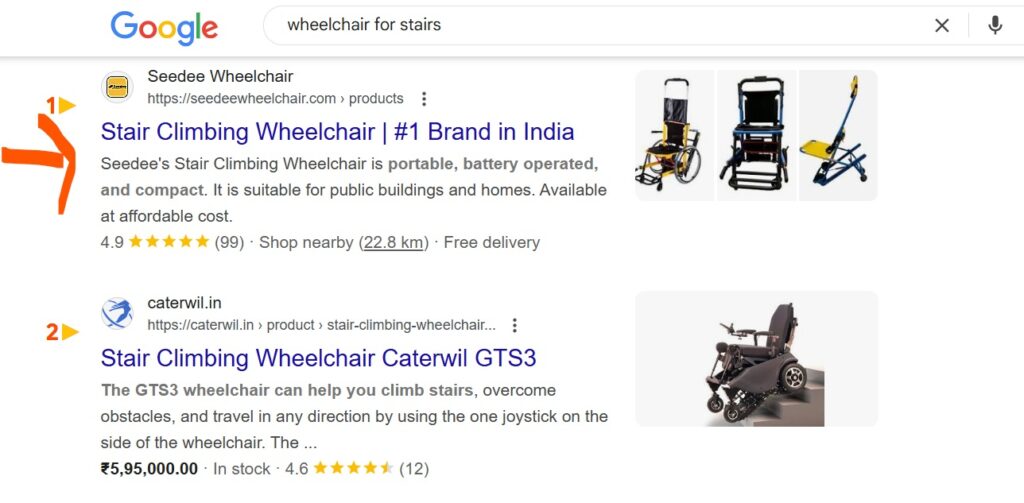
Task: Click the orange number 2 marker arrow
Action: [x=62, y=333]
